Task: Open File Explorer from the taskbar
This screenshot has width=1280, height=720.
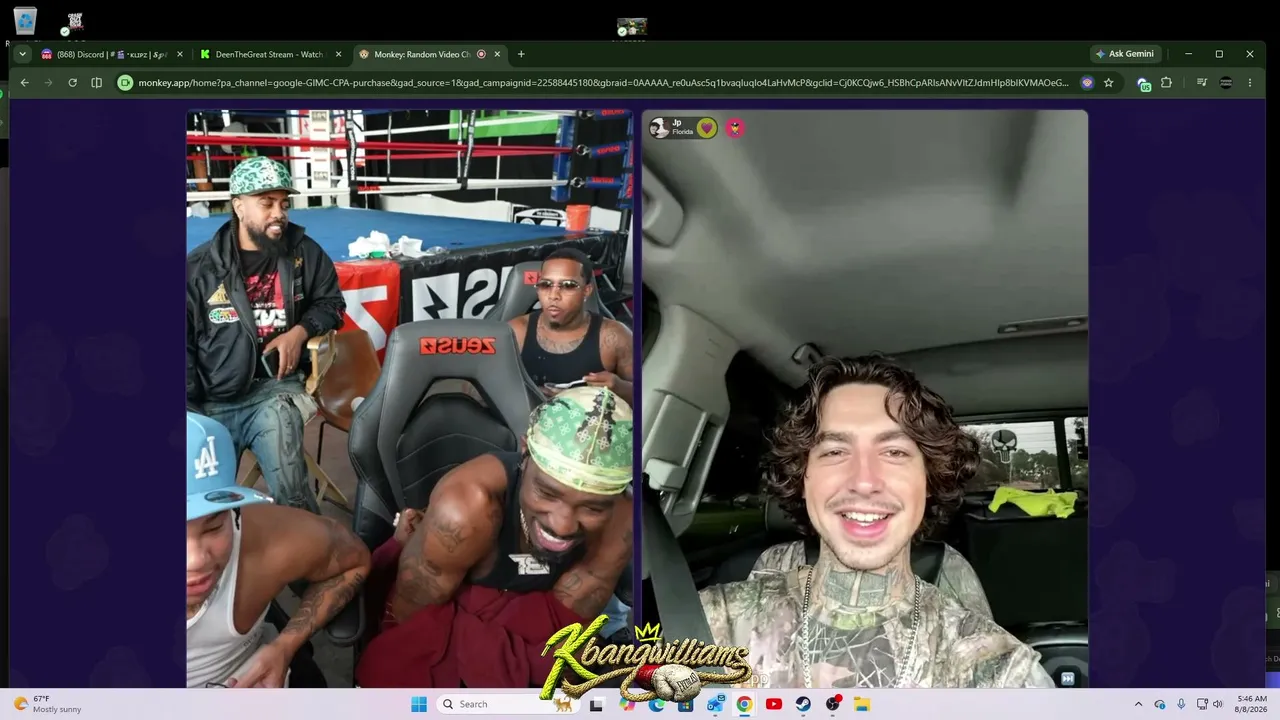Action: click(x=862, y=704)
